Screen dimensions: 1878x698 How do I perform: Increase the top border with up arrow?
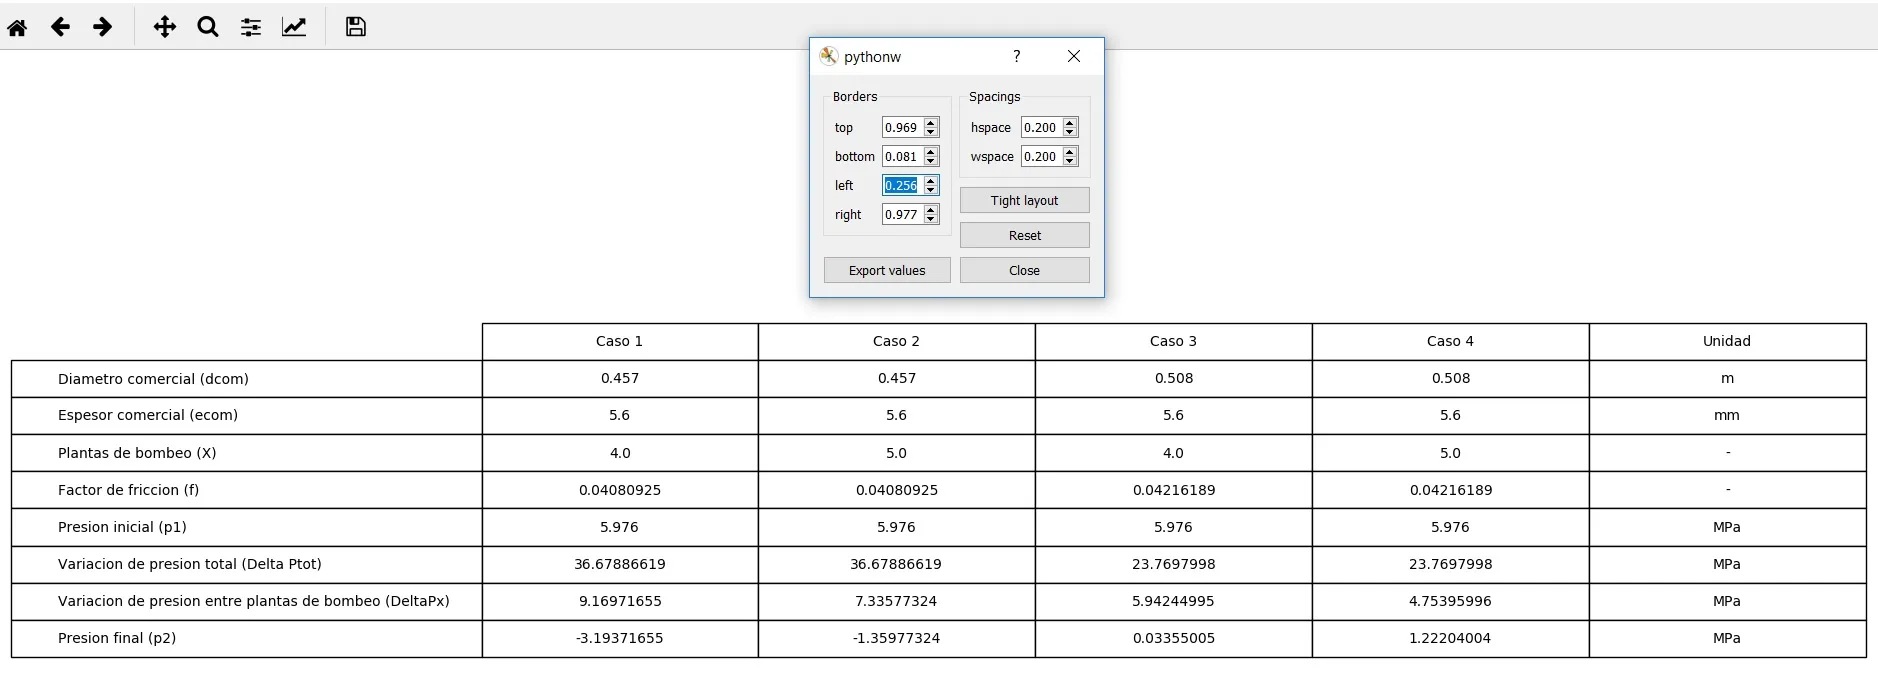coord(931,123)
